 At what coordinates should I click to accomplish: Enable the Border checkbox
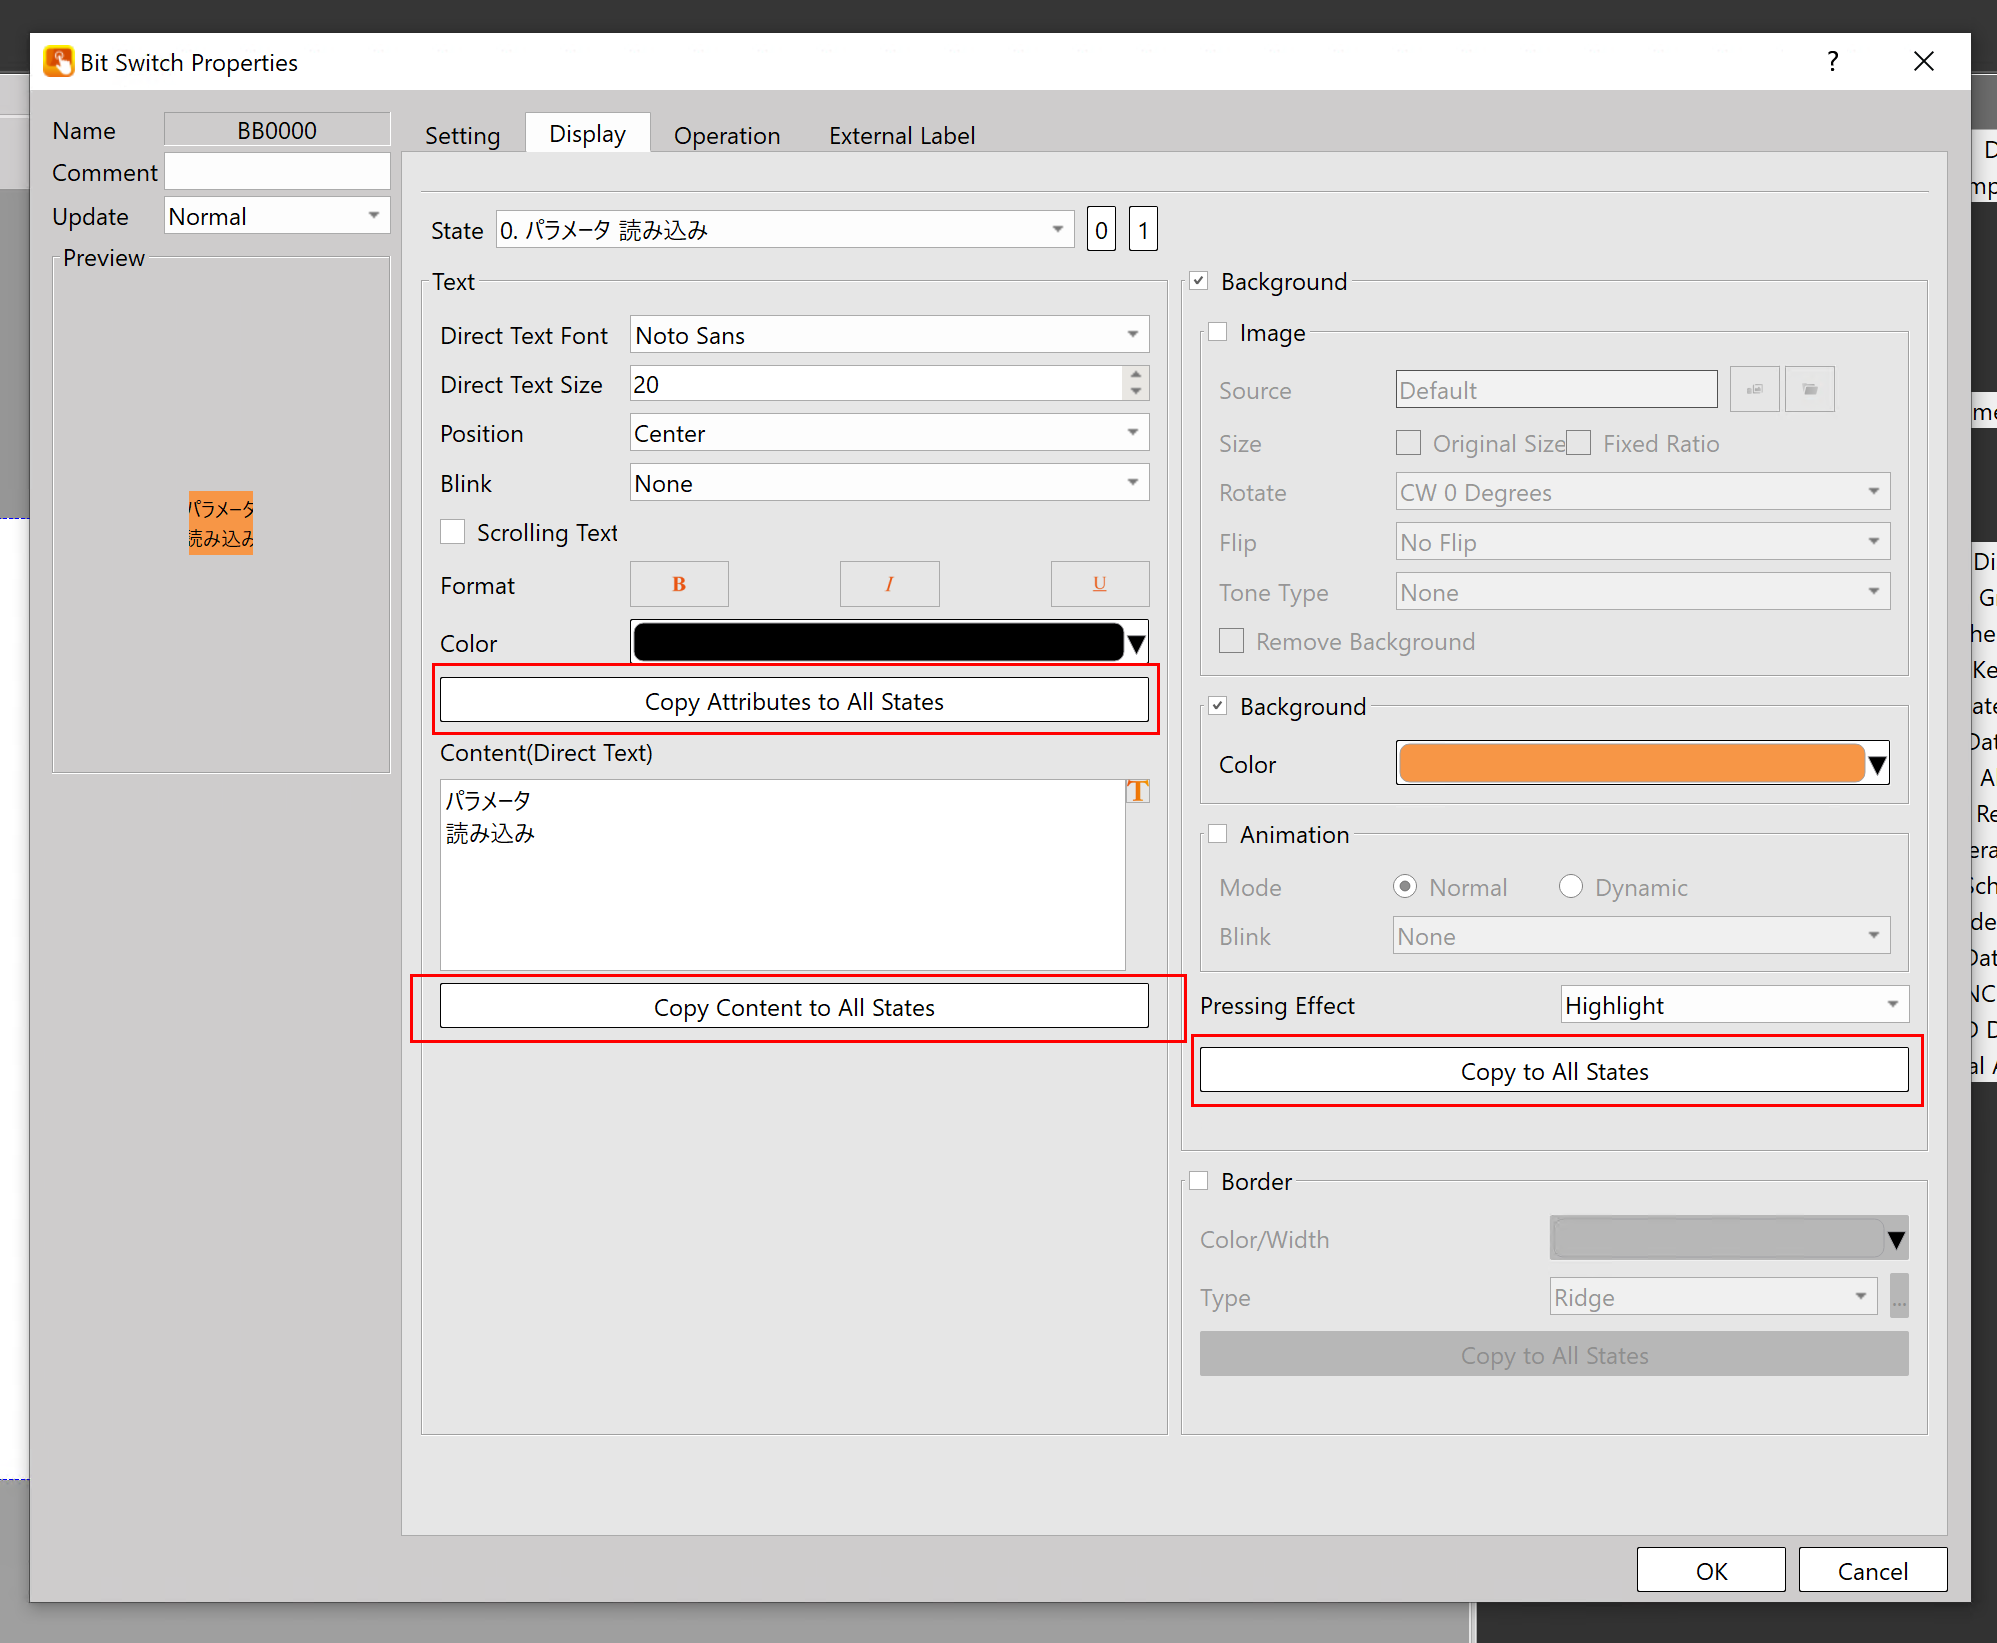pyautogui.click(x=1199, y=1181)
